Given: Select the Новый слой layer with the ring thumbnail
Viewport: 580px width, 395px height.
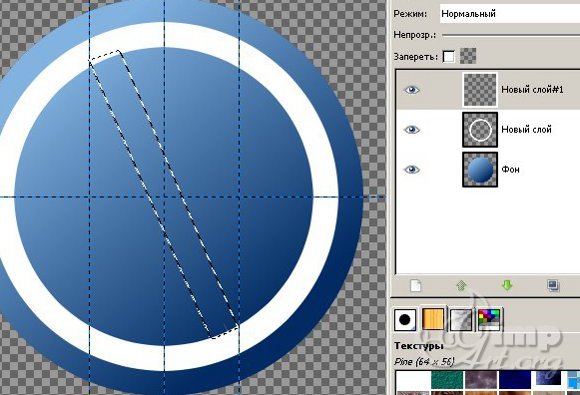Looking at the screenshot, I should 480,130.
